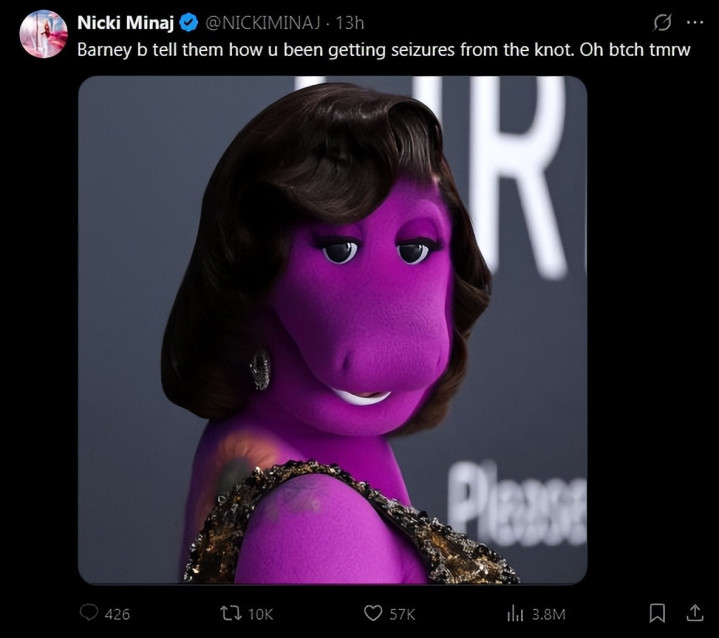Click the 10K reposts count

pos(259,613)
